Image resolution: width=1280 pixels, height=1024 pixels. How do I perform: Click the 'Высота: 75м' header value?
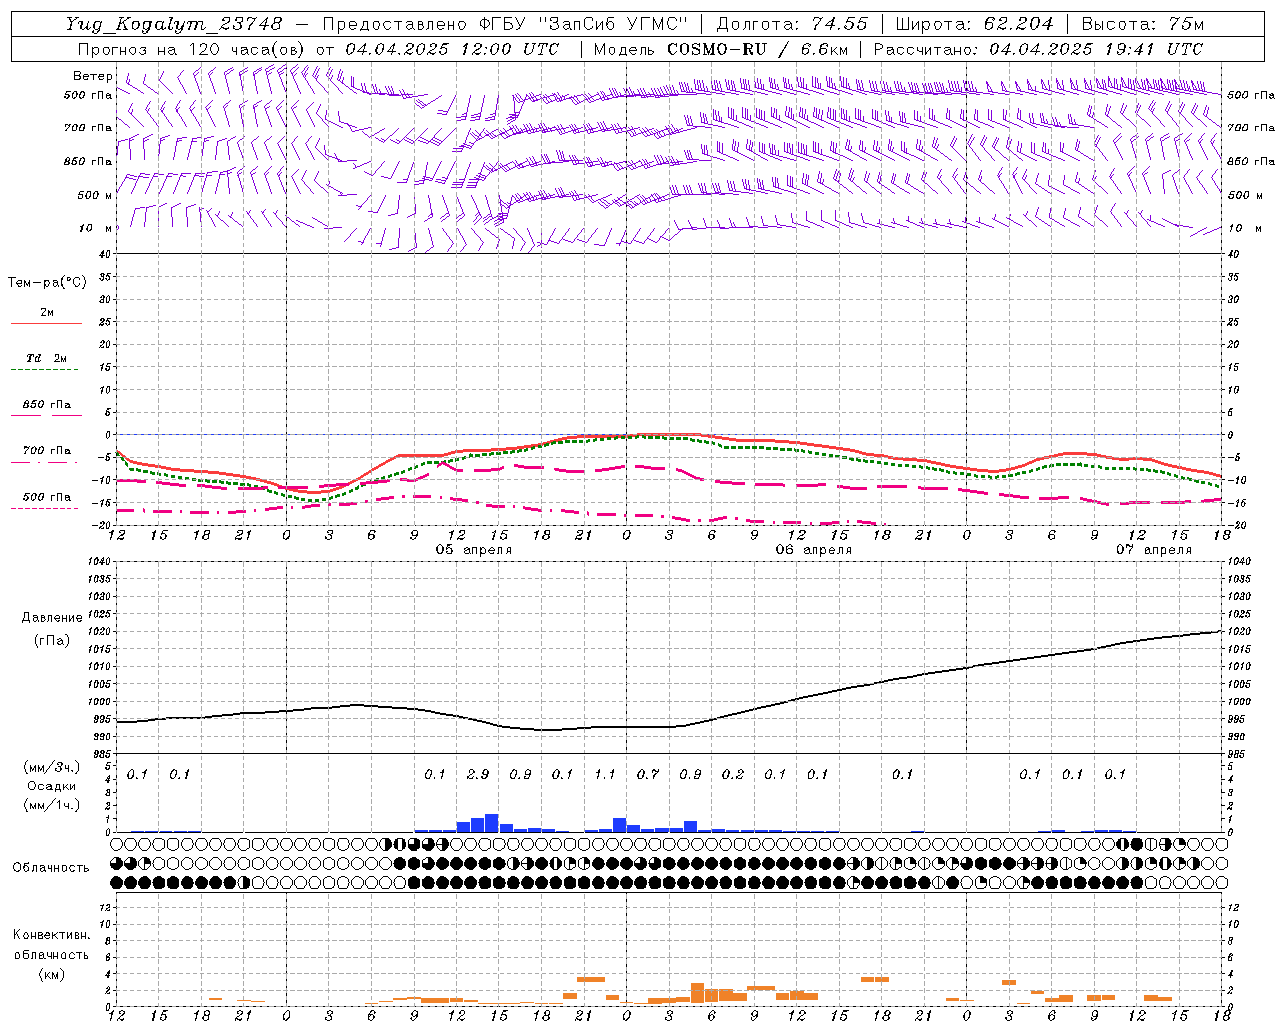tap(1143, 24)
